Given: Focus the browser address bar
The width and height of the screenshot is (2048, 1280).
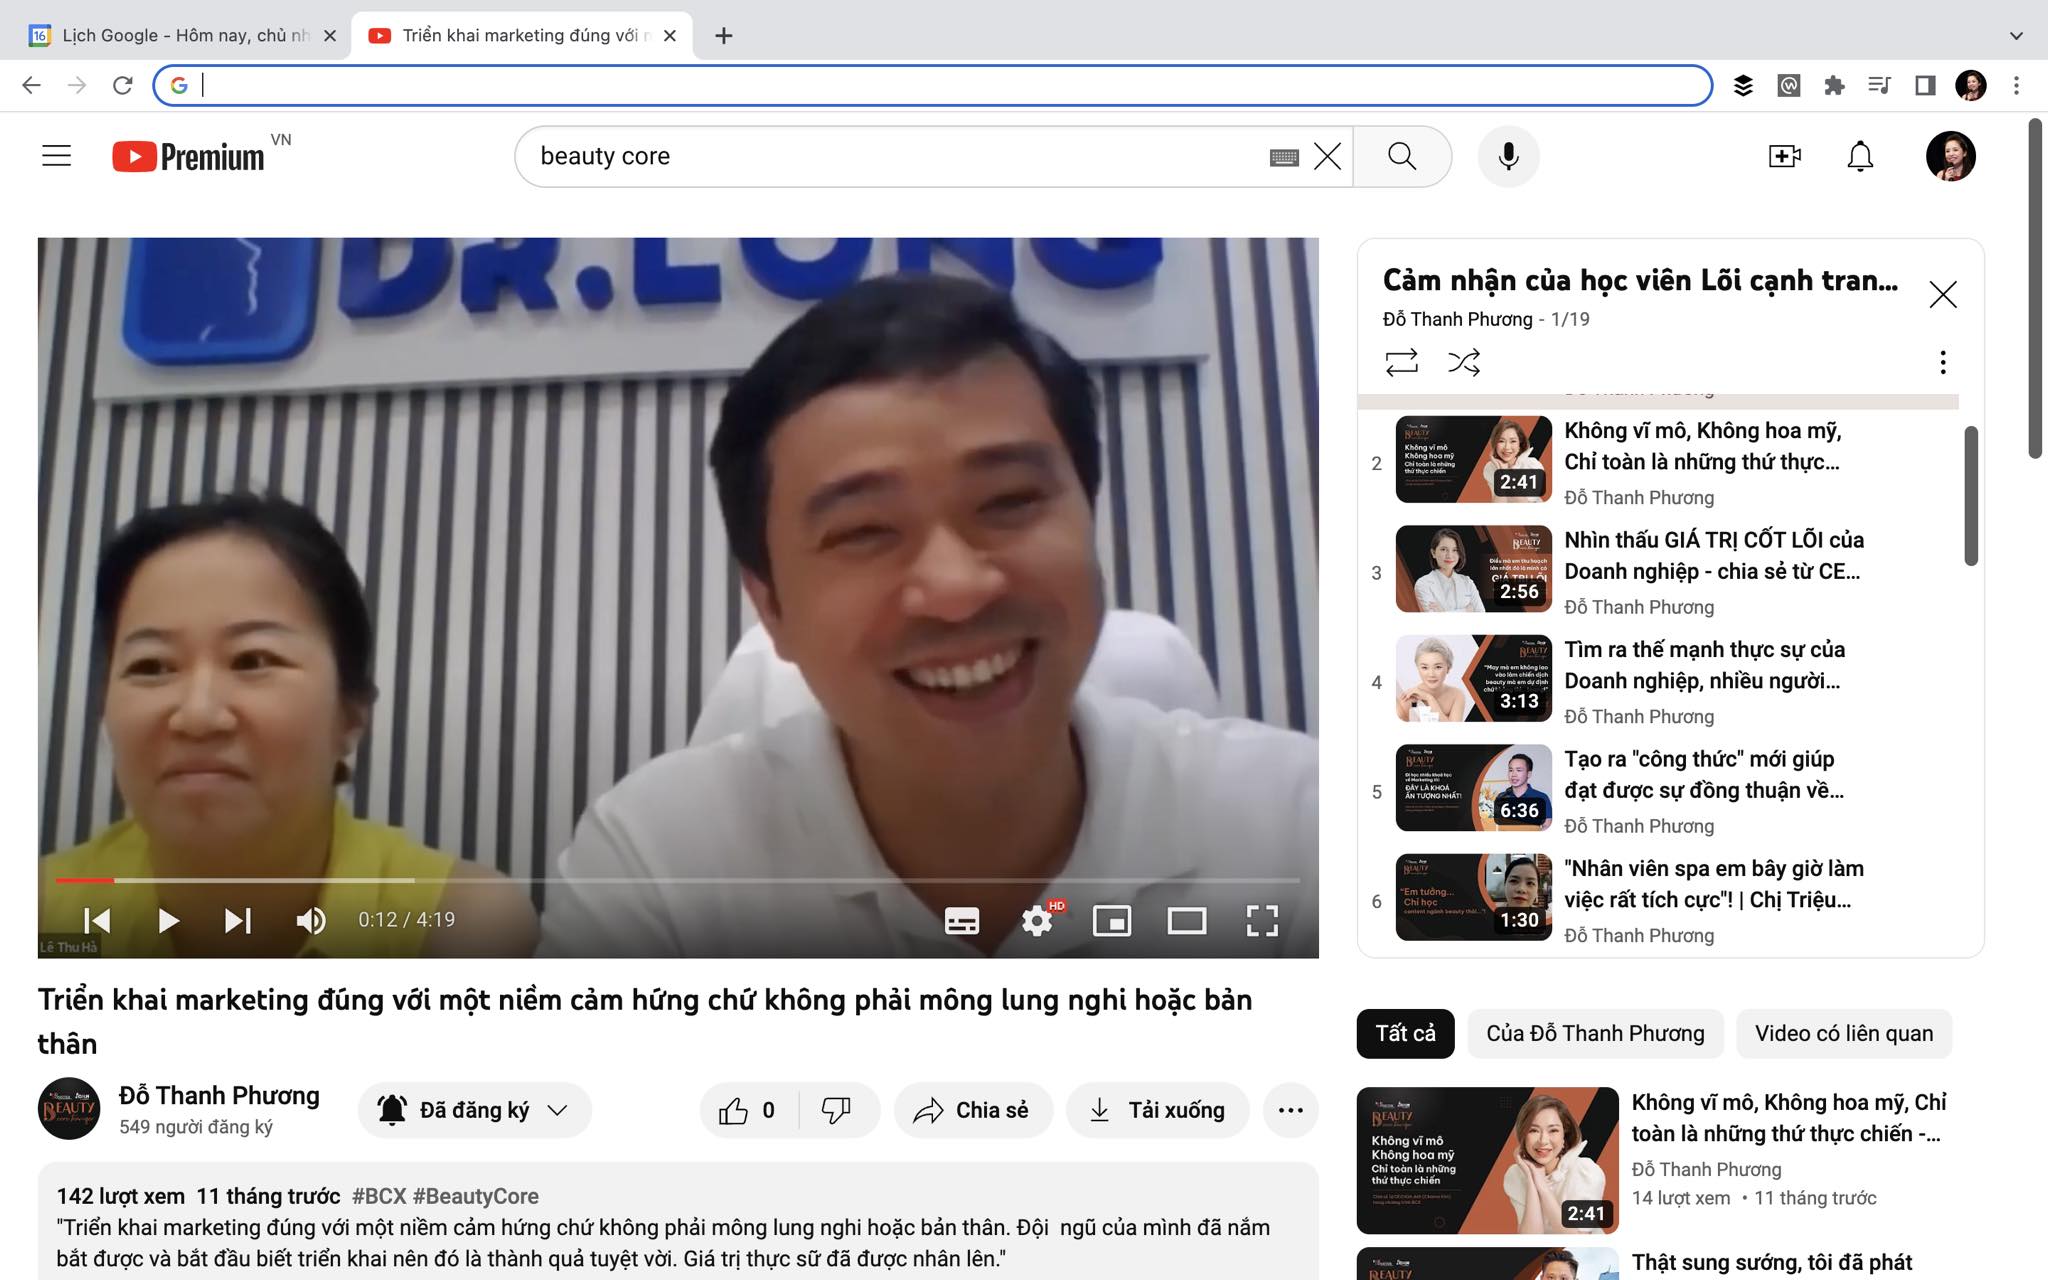Looking at the screenshot, I should (932, 85).
